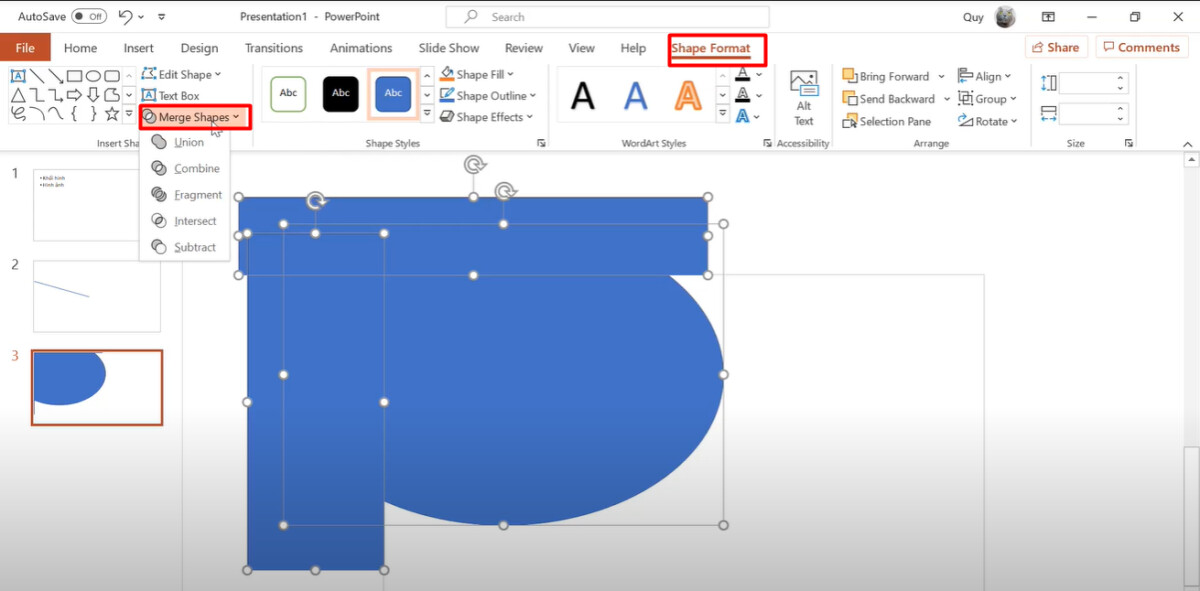1200x591 pixels.
Task: Insert a Text Box from ribbon
Action: [x=171, y=96]
